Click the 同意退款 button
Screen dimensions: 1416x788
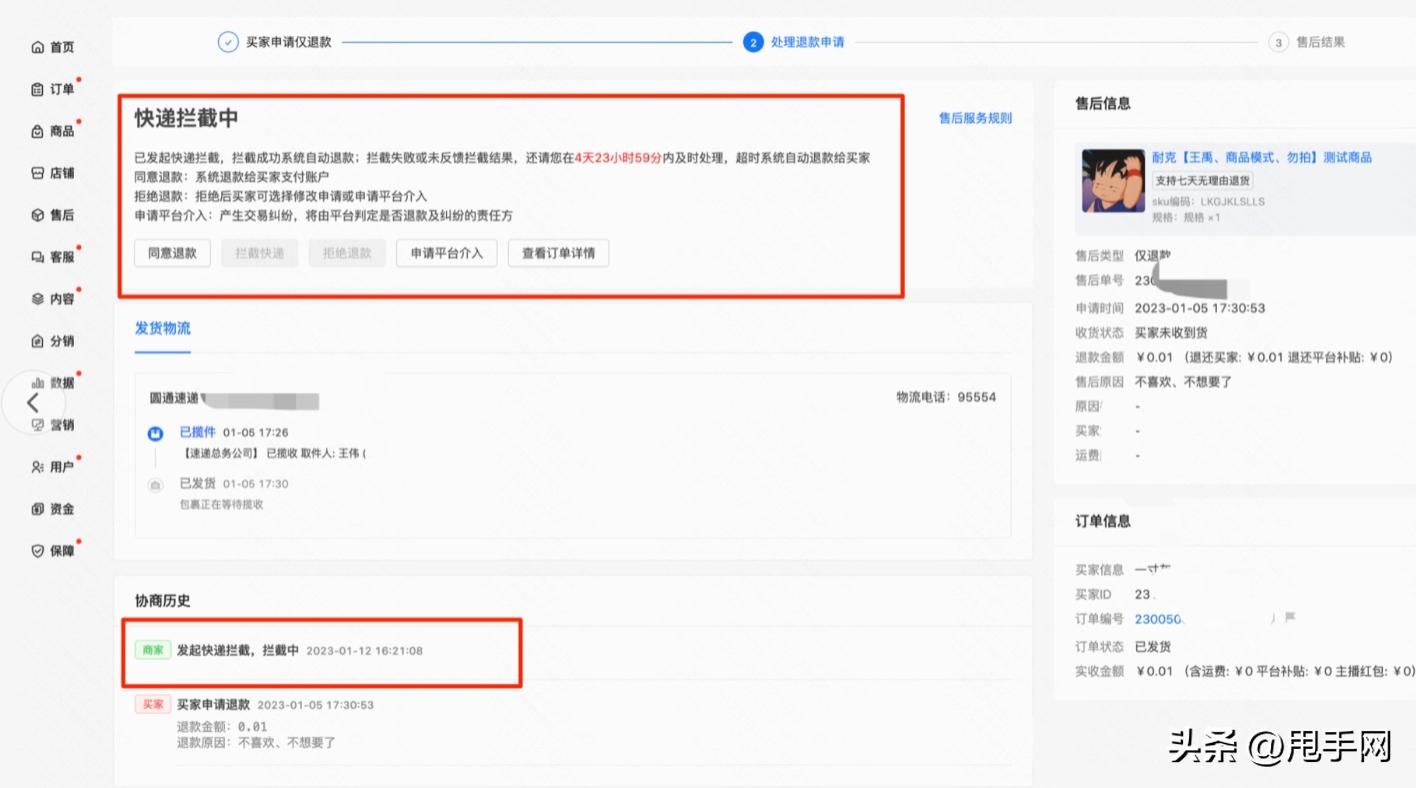(x=172, y=253)
